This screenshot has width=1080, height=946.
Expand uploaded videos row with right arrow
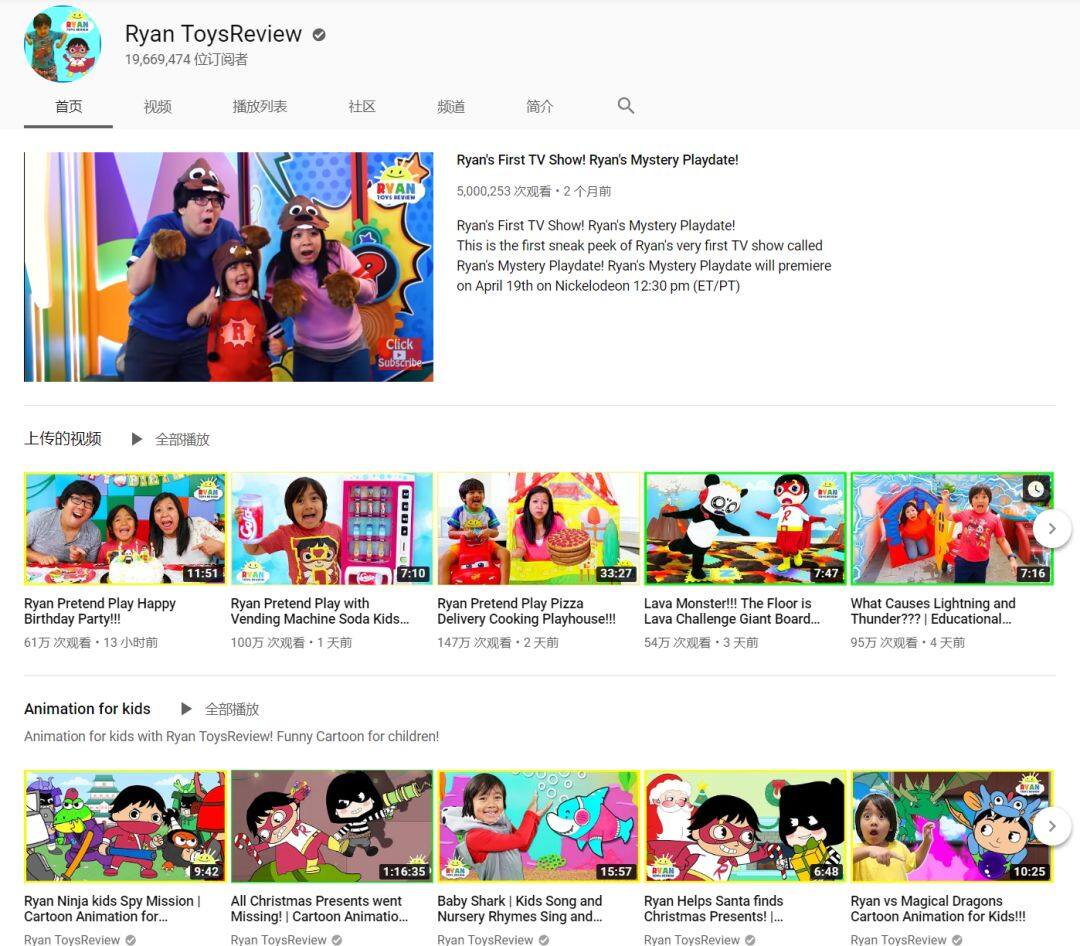tap(1051, 528)
